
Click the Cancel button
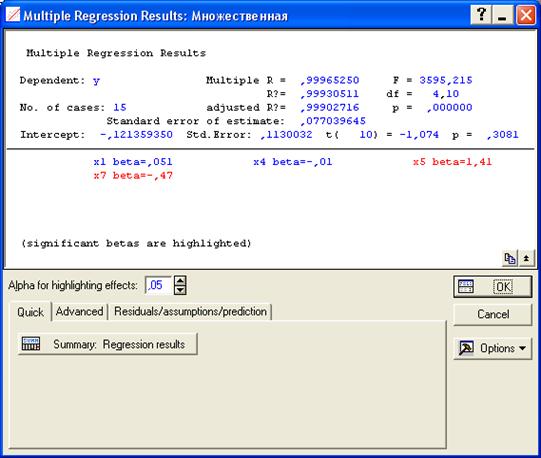pos(493,314)
